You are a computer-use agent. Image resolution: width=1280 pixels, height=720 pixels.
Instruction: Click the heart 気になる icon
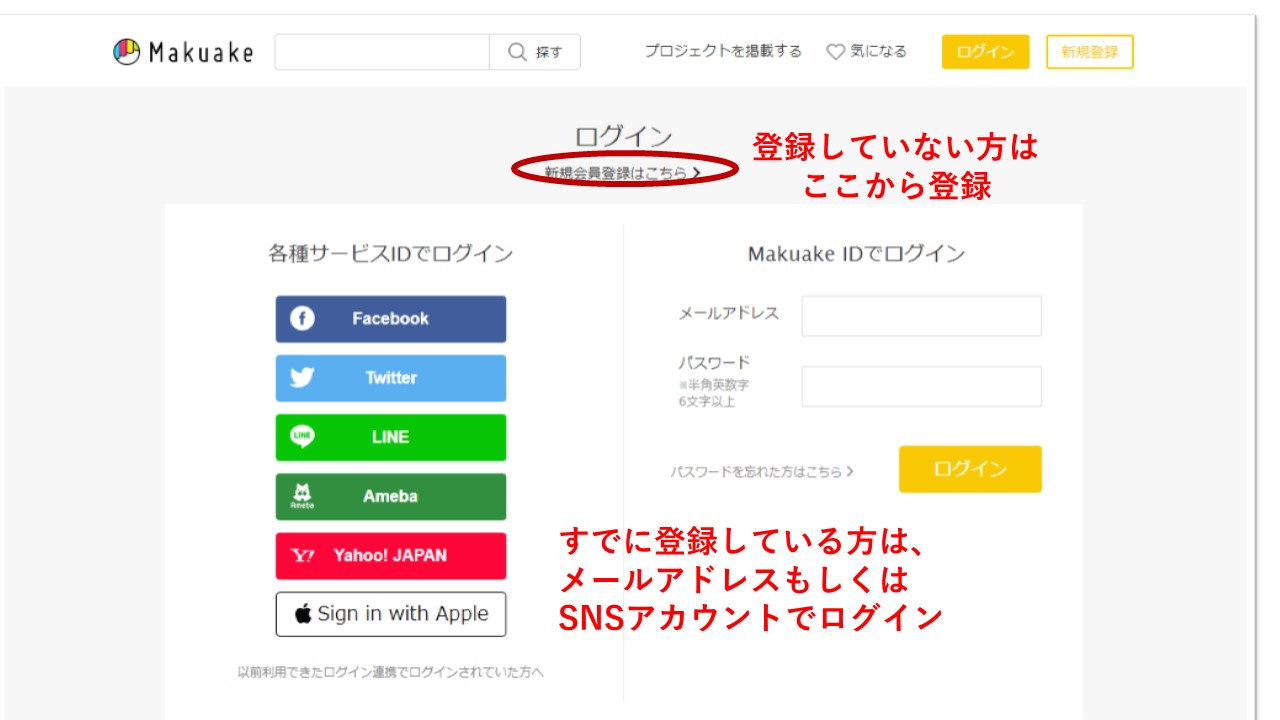(835, 52)
